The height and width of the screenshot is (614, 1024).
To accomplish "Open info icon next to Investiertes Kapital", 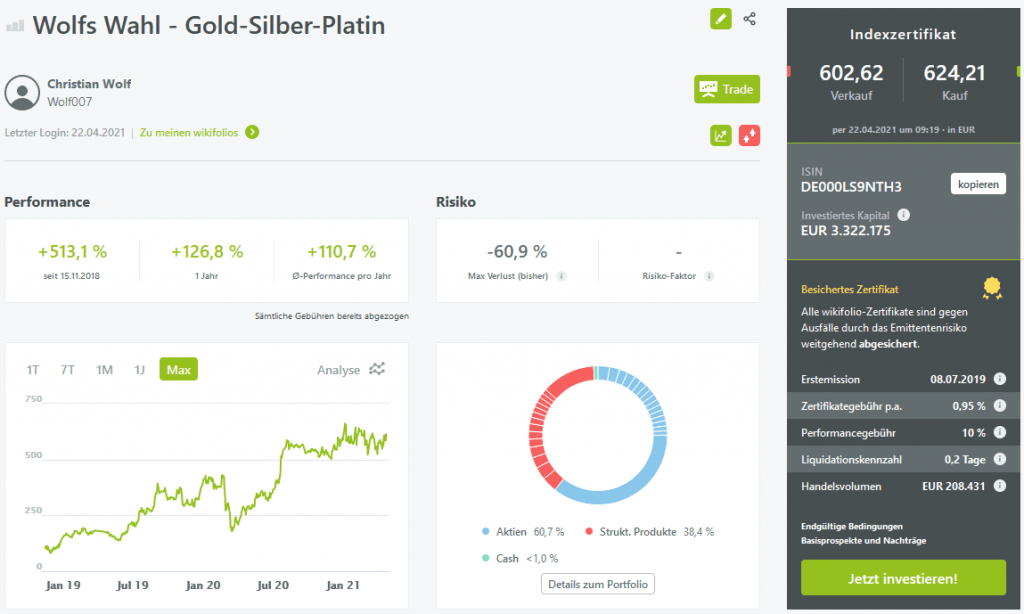I will tap(903, 215).
